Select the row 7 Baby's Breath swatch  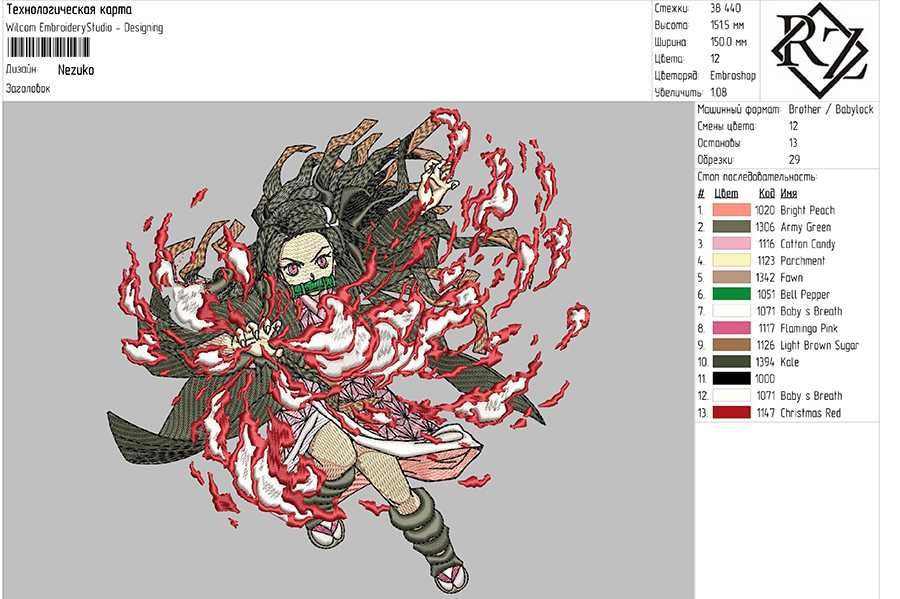point(731,311)
